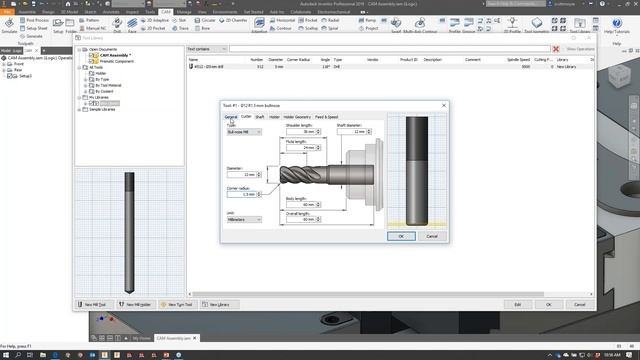The height and width of the screenshot is (360, 640).
Task: Click the Shoulder length input field
Action: pos(301,131)
